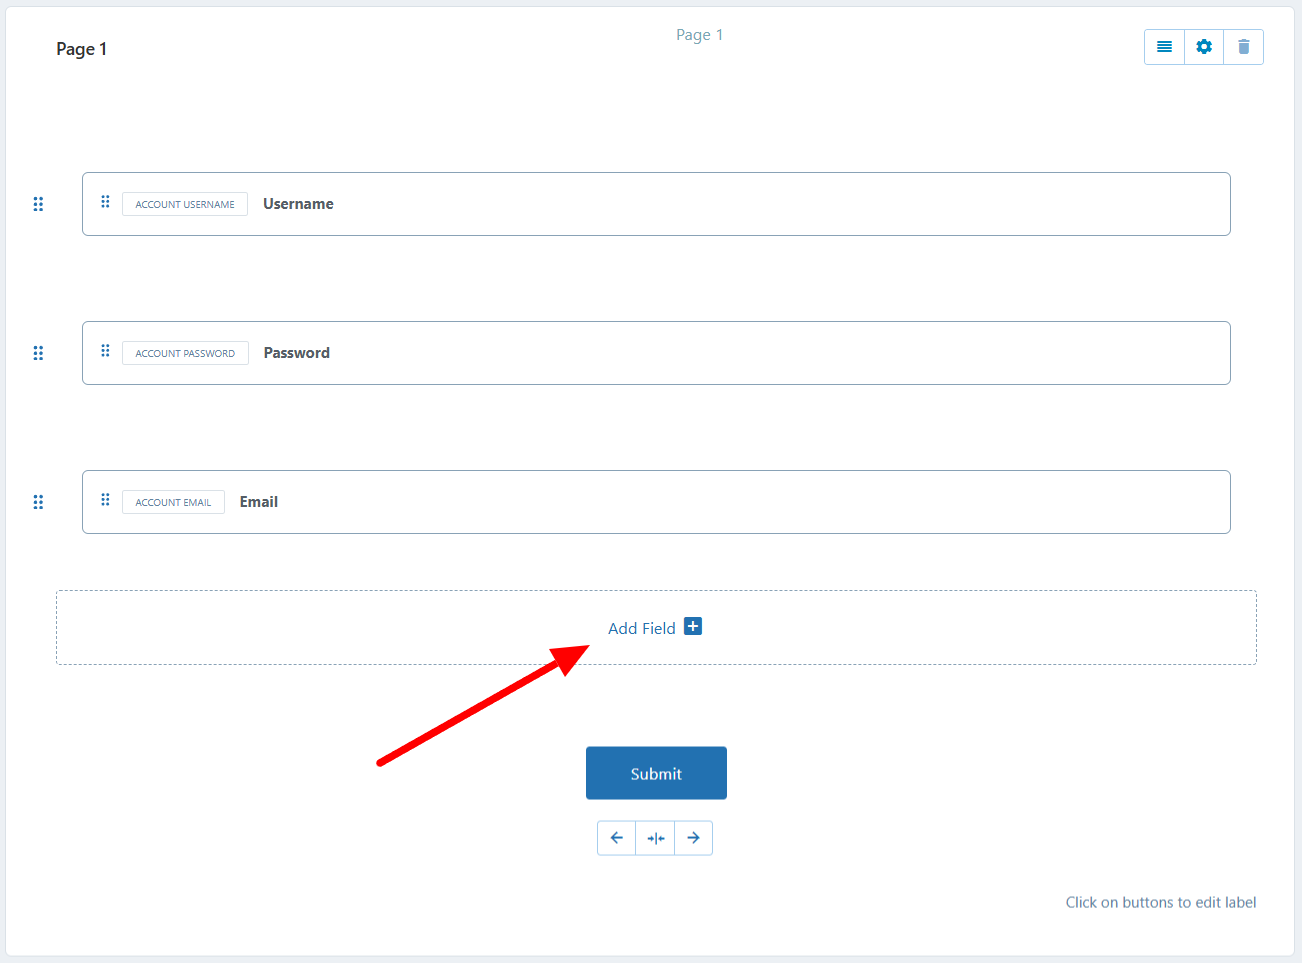
Task: Click inner drag handle in Email field
Action: point(105,500)
